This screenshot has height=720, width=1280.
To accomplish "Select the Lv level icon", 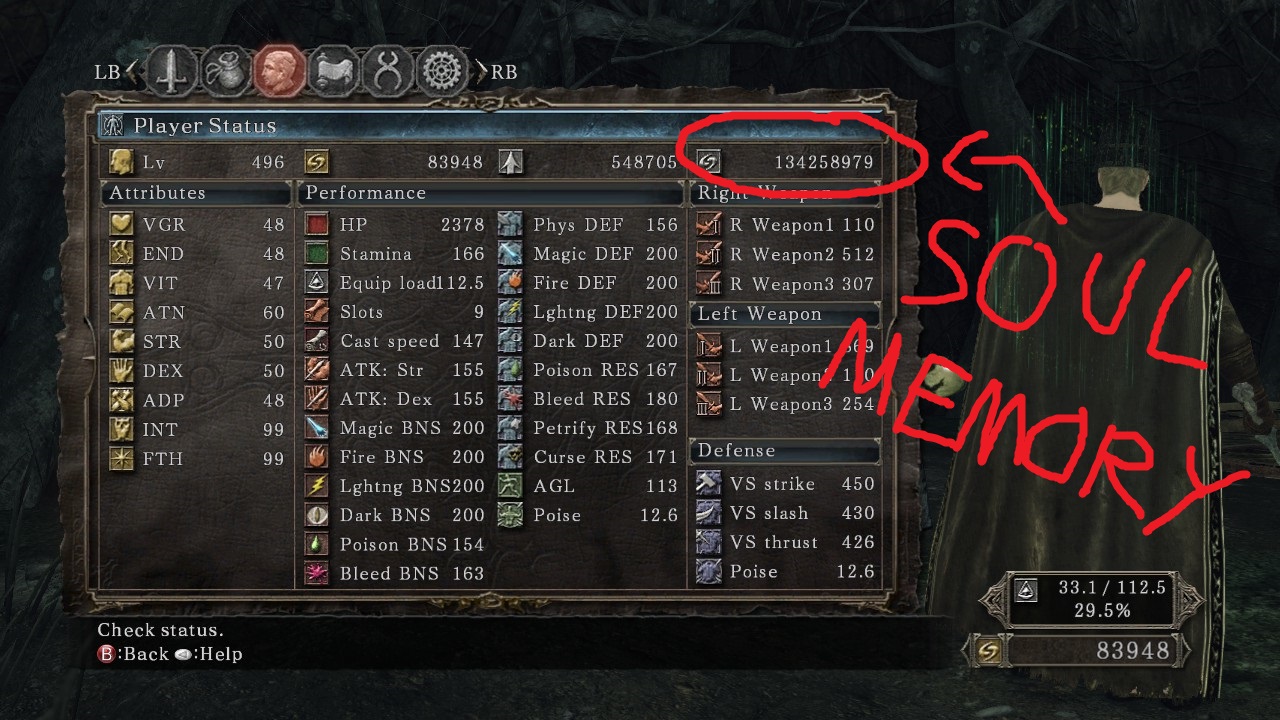I will (x=122, y=162).
